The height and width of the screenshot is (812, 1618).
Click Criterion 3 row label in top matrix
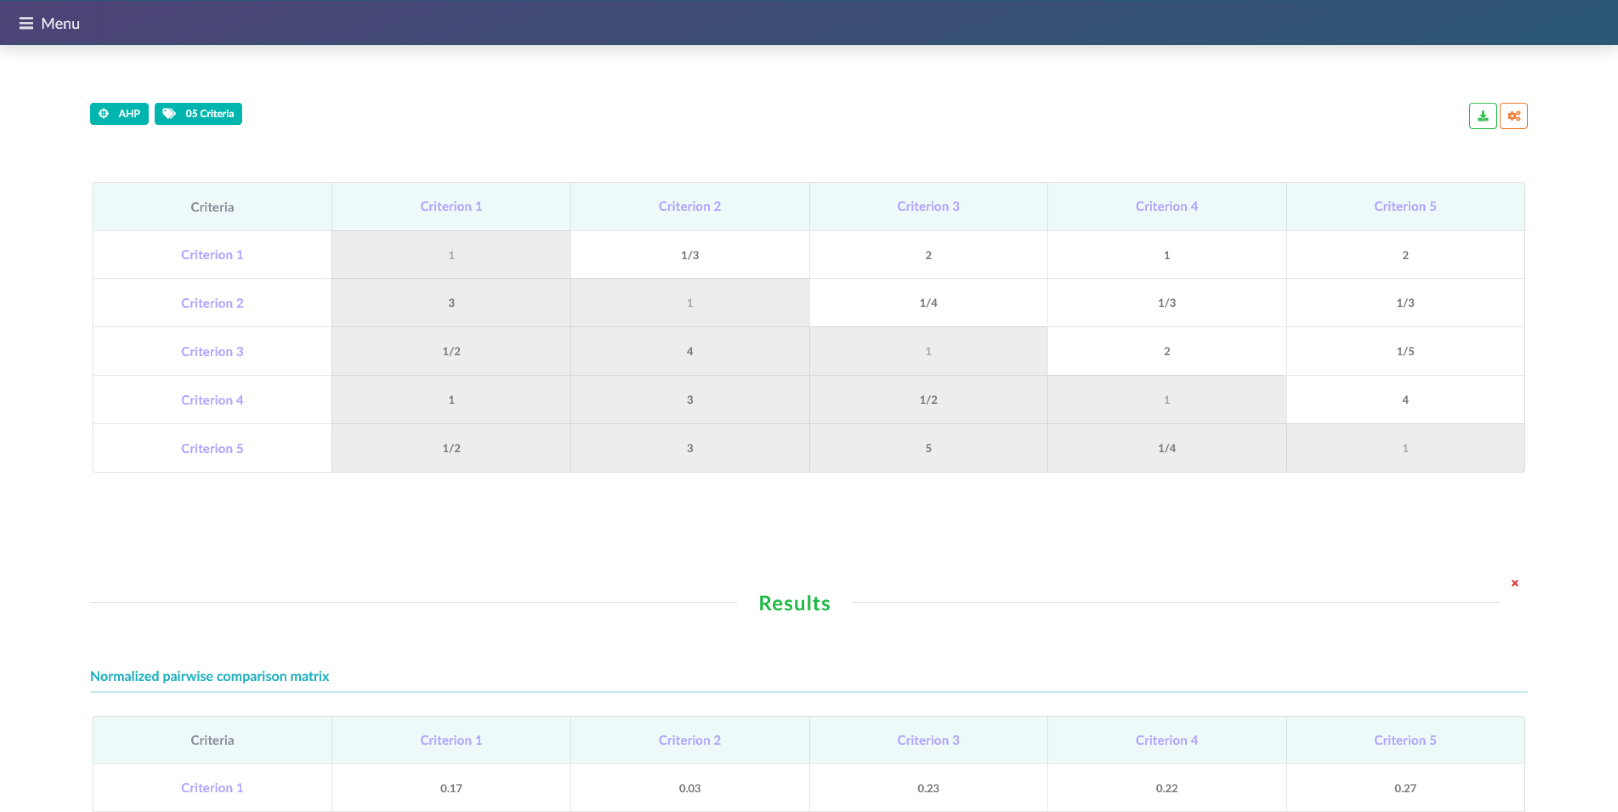click(212, 352)
